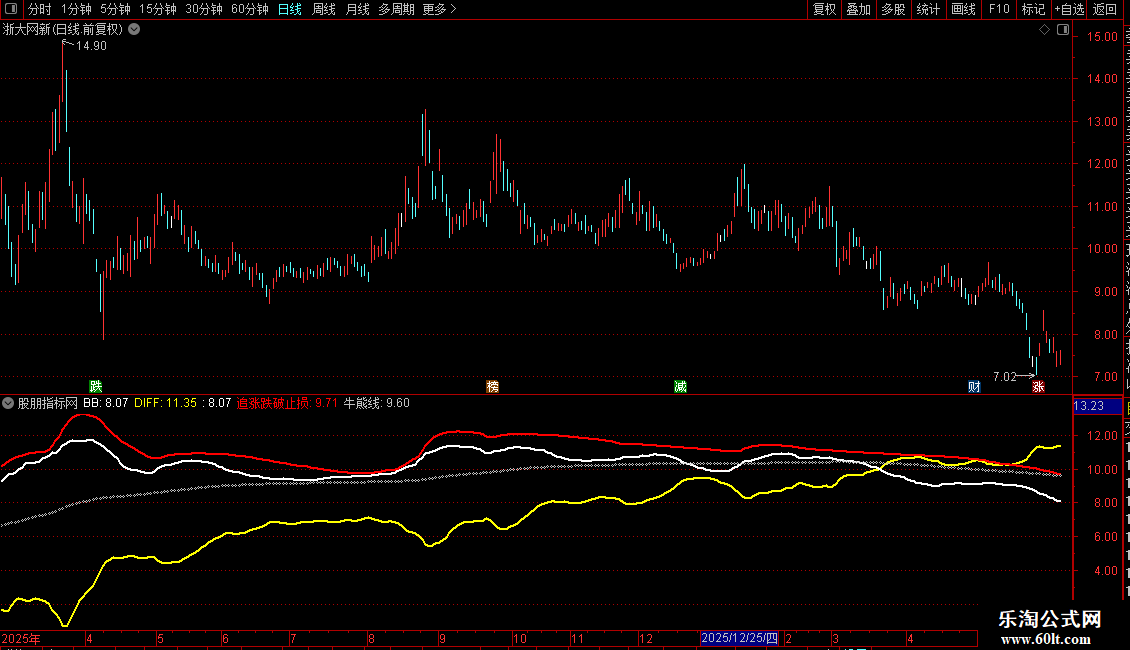The width and height of the screenshot is (1130, 650).
Task: Click the DIFF: 11.35 indicator value
Action: [165, 404]
